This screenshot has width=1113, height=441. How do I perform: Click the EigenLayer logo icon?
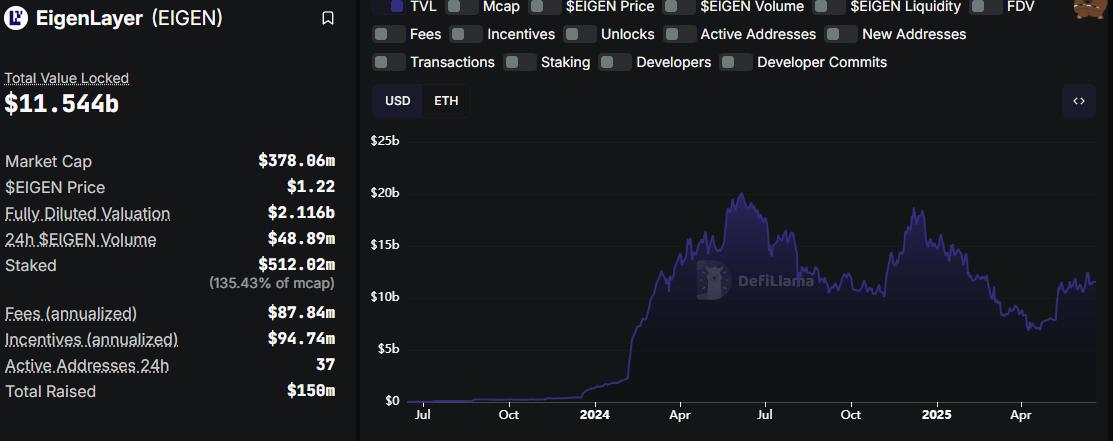[18, 18]
